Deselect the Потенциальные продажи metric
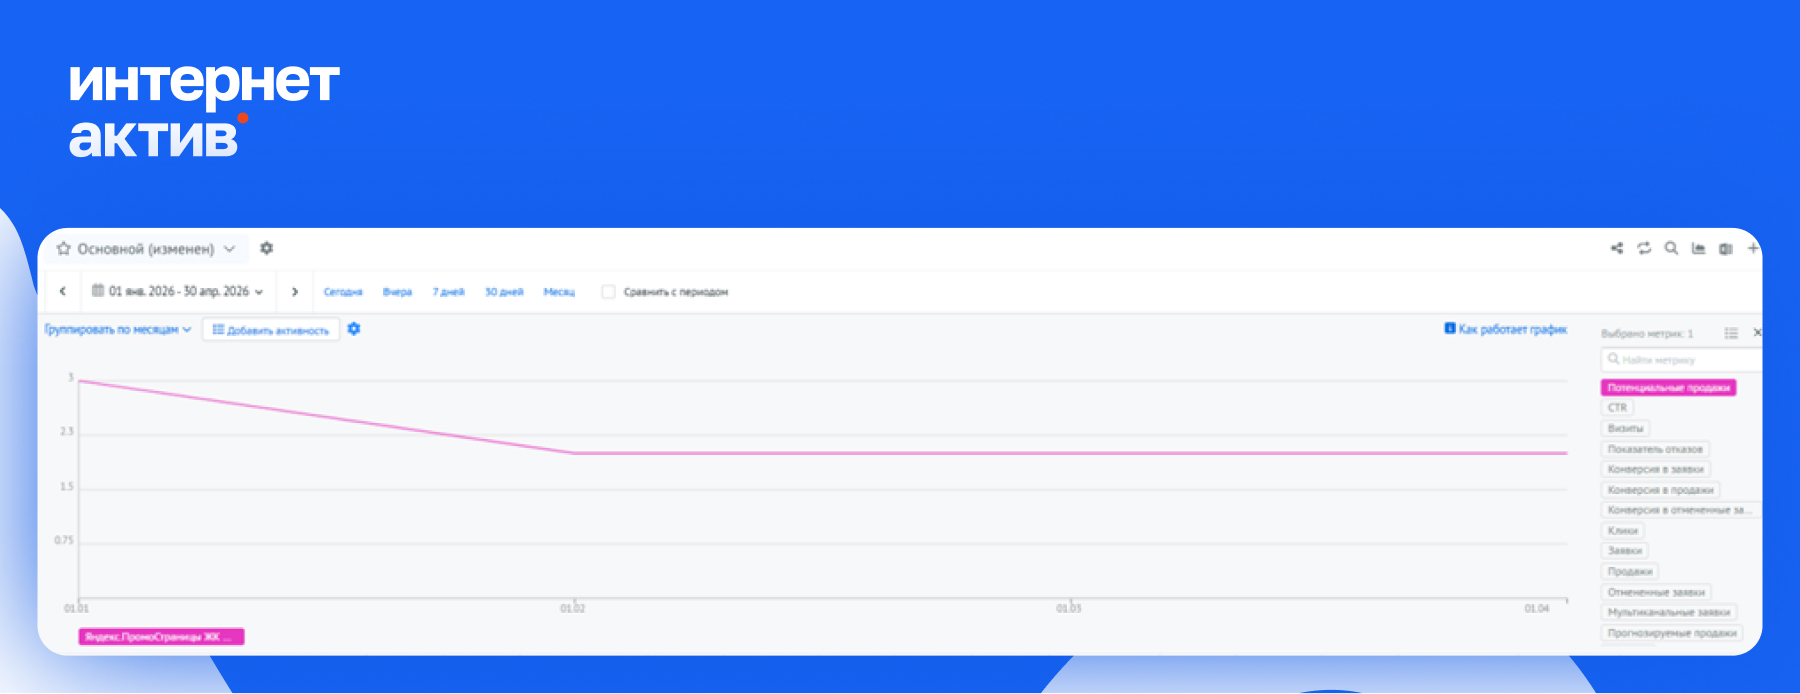1800x694 pixels. point(1668,388)
